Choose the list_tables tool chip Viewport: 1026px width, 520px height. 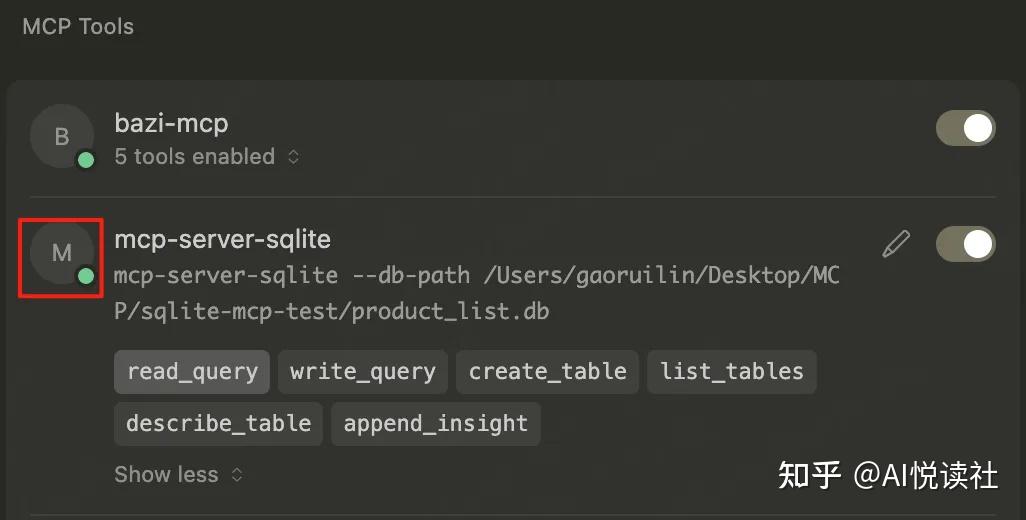point(732,372)
